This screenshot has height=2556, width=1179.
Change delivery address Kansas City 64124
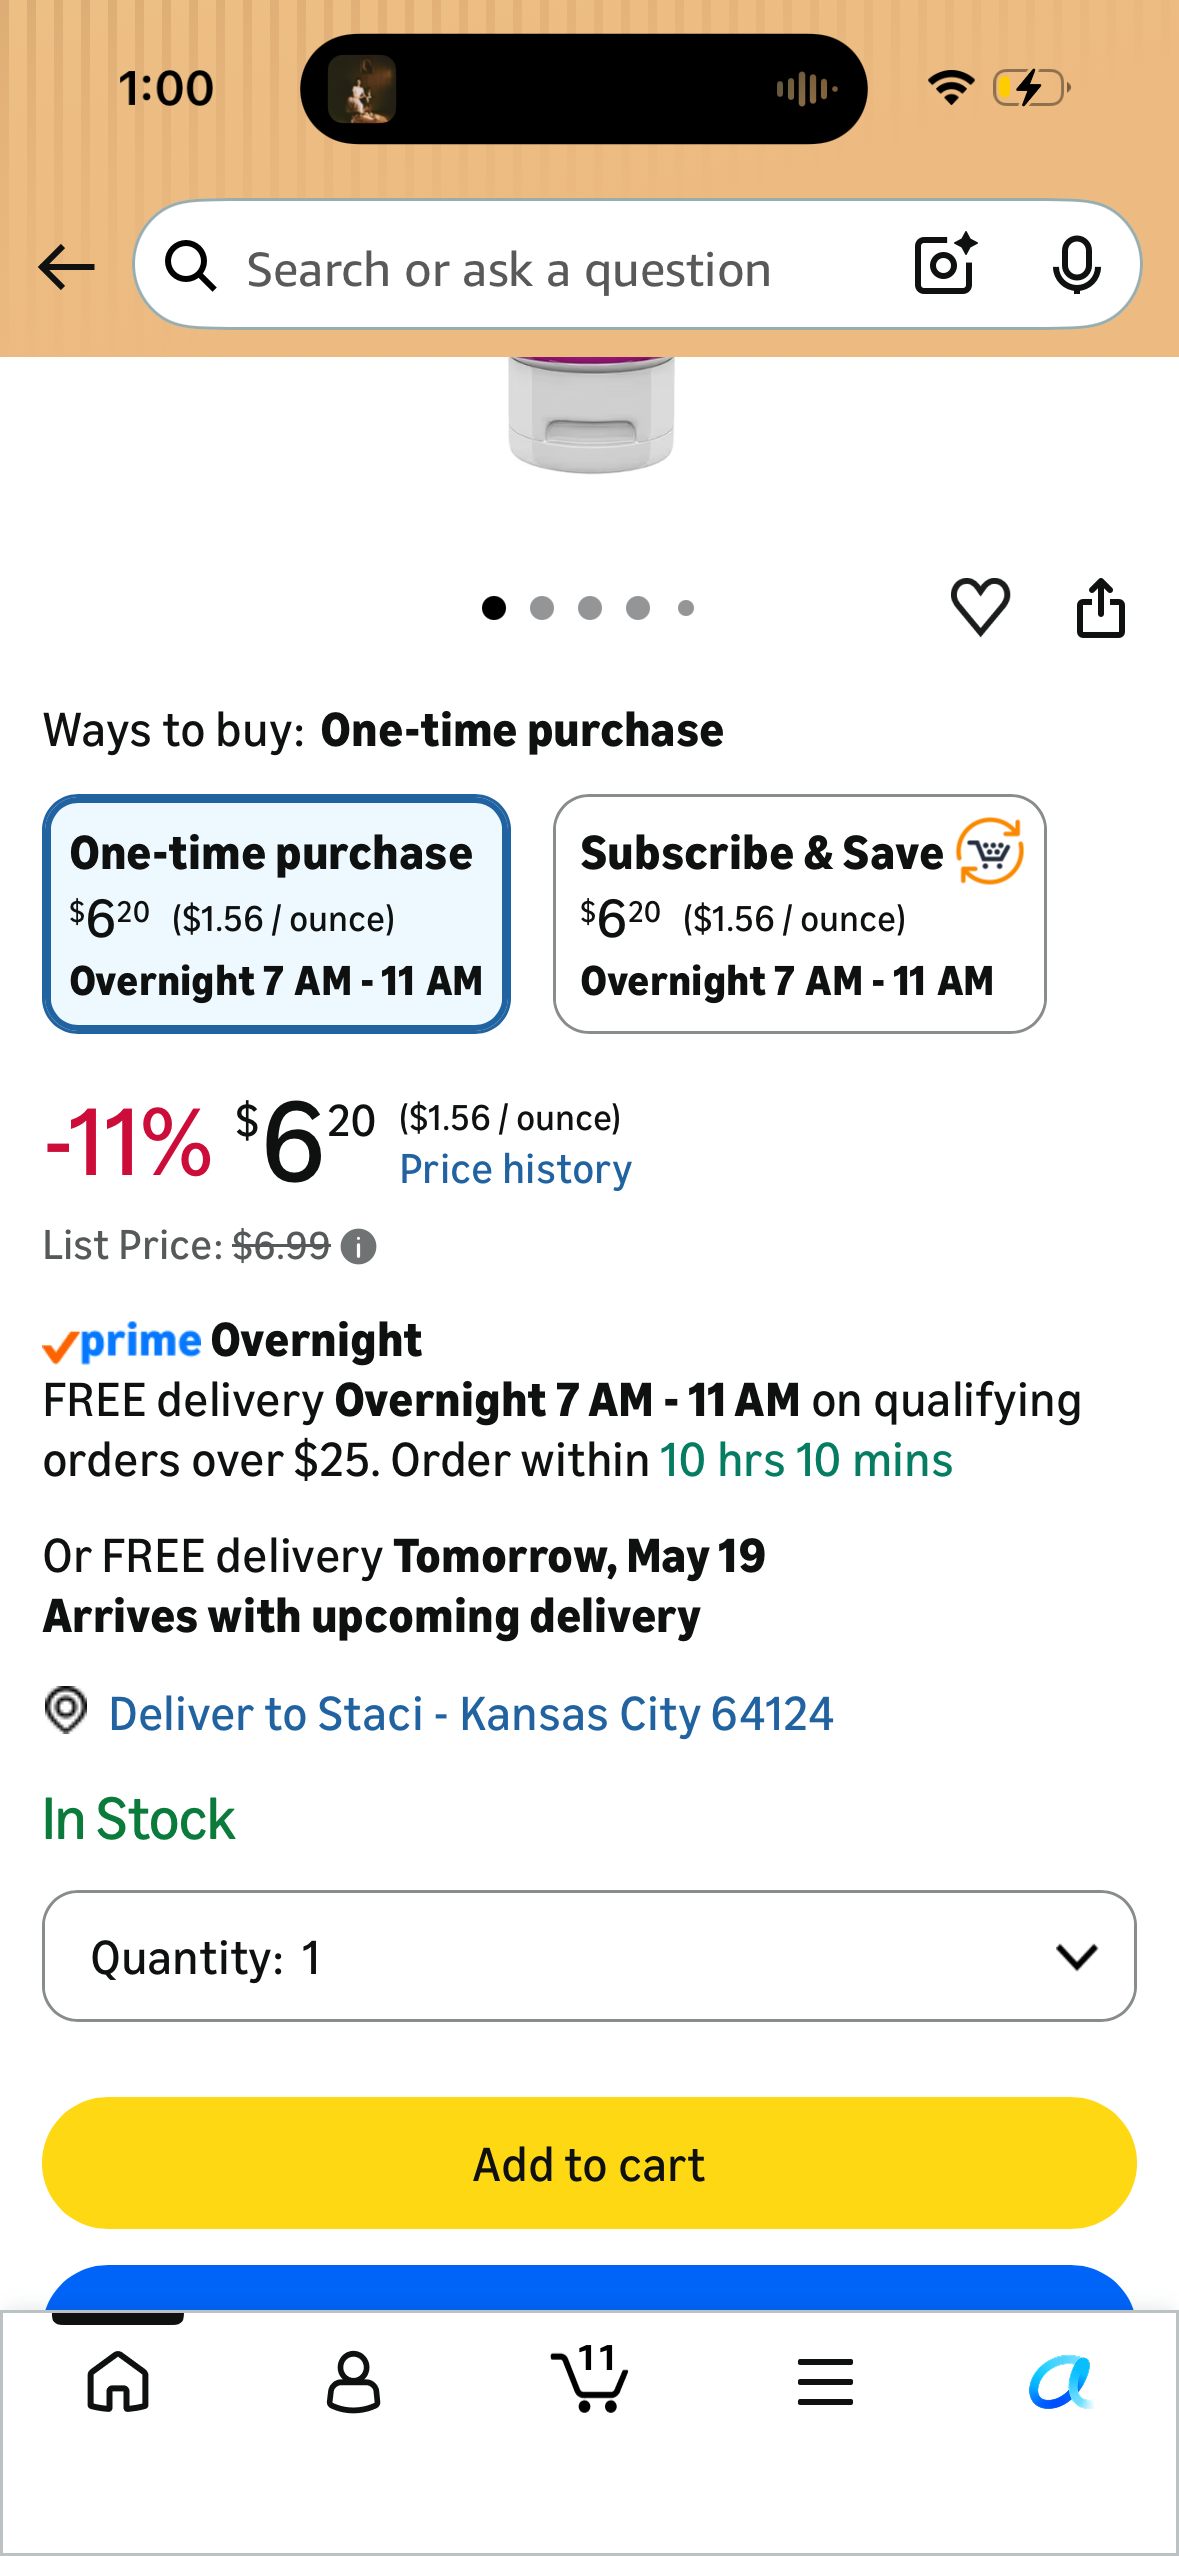[470, 1714]
